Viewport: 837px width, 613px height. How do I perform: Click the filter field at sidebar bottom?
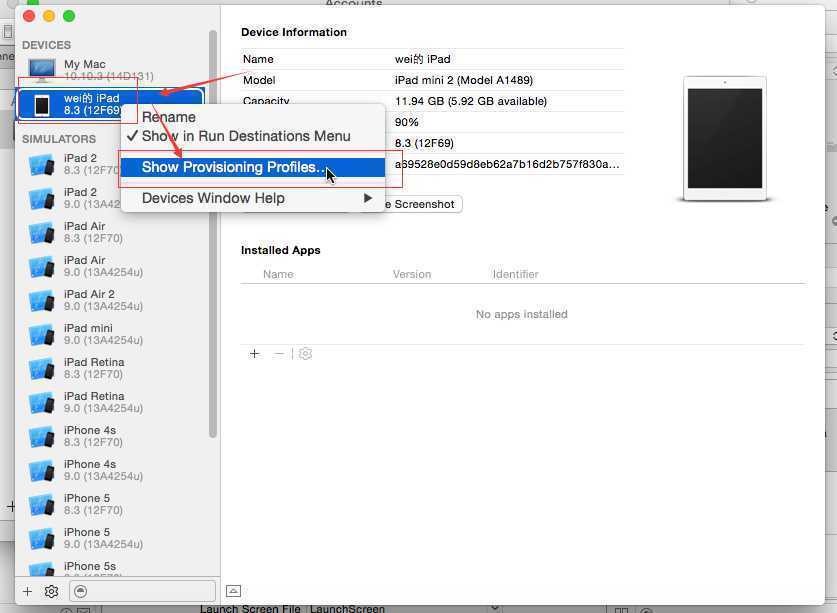(x=143, y=591)
